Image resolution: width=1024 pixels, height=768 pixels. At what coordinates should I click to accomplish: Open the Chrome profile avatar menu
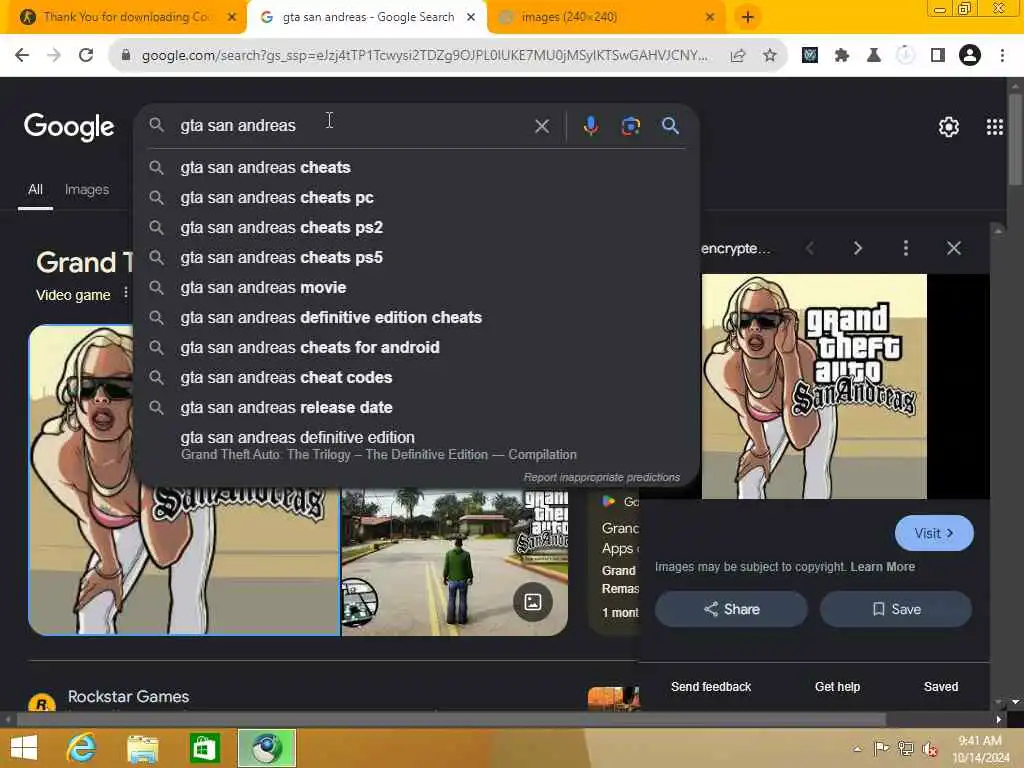970,56
